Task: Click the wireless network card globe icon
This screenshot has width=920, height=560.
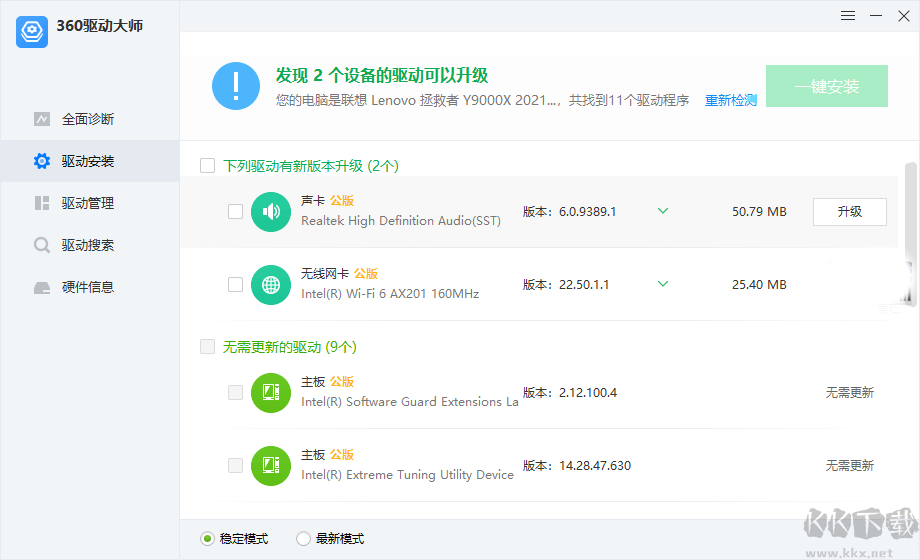Action: click(x=270, y=284)
